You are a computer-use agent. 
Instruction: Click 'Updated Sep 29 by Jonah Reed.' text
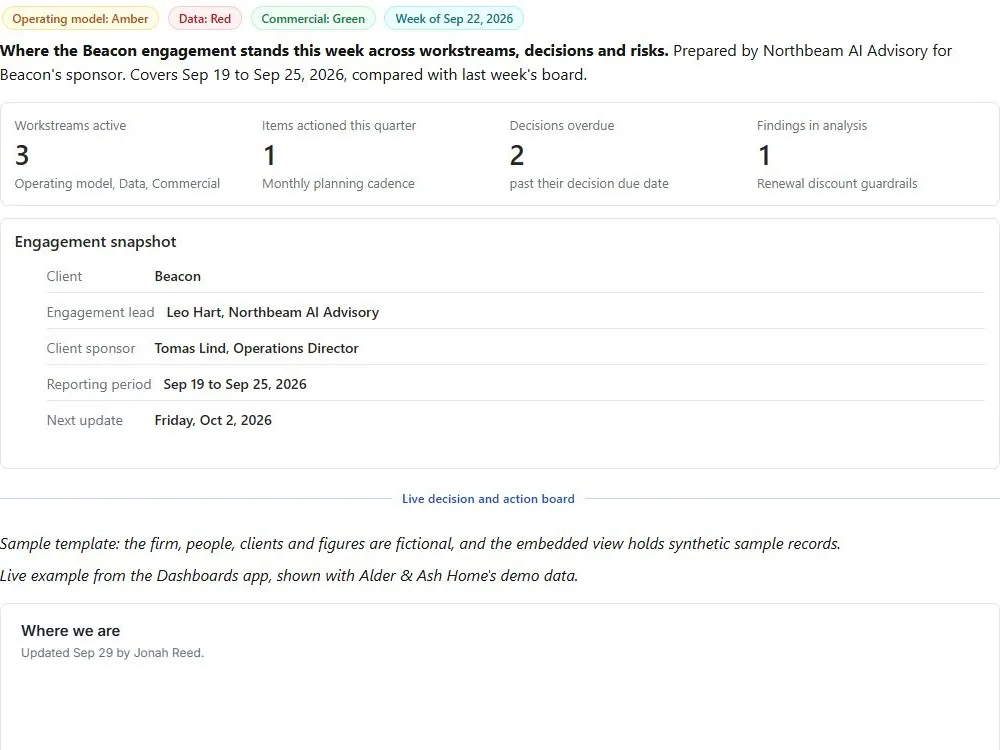click(112, 653)
